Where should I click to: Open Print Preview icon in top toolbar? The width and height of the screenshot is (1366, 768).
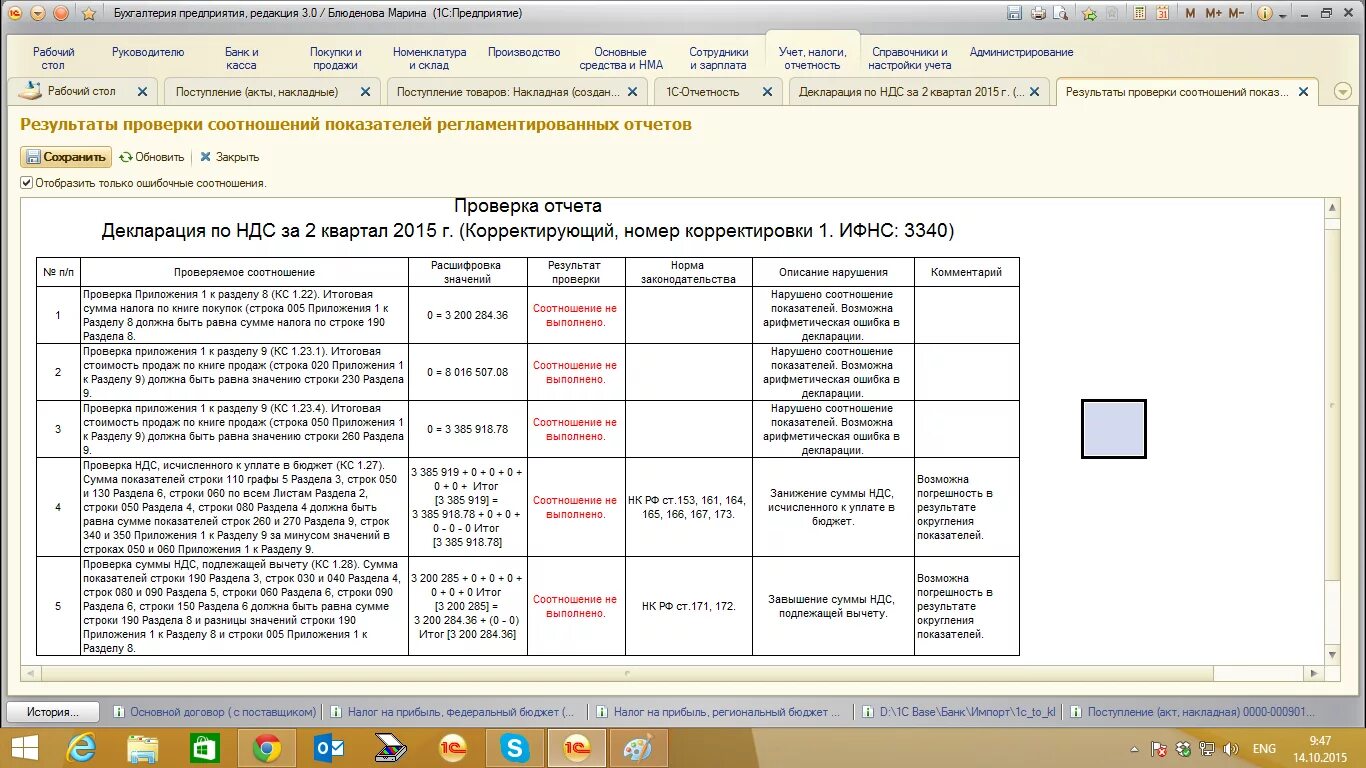pyautogui.click(x=1061, y=13)
